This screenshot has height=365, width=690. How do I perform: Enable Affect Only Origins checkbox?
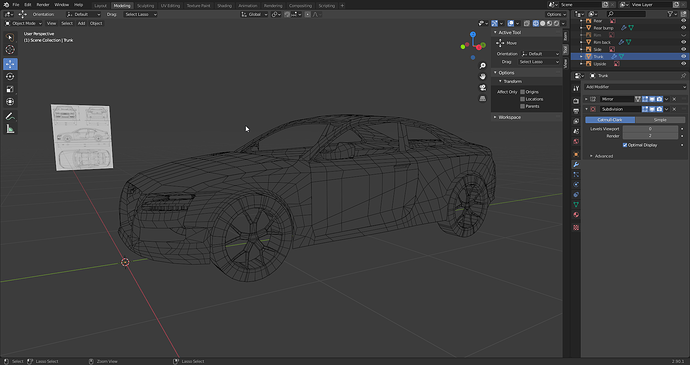[523, 92]
